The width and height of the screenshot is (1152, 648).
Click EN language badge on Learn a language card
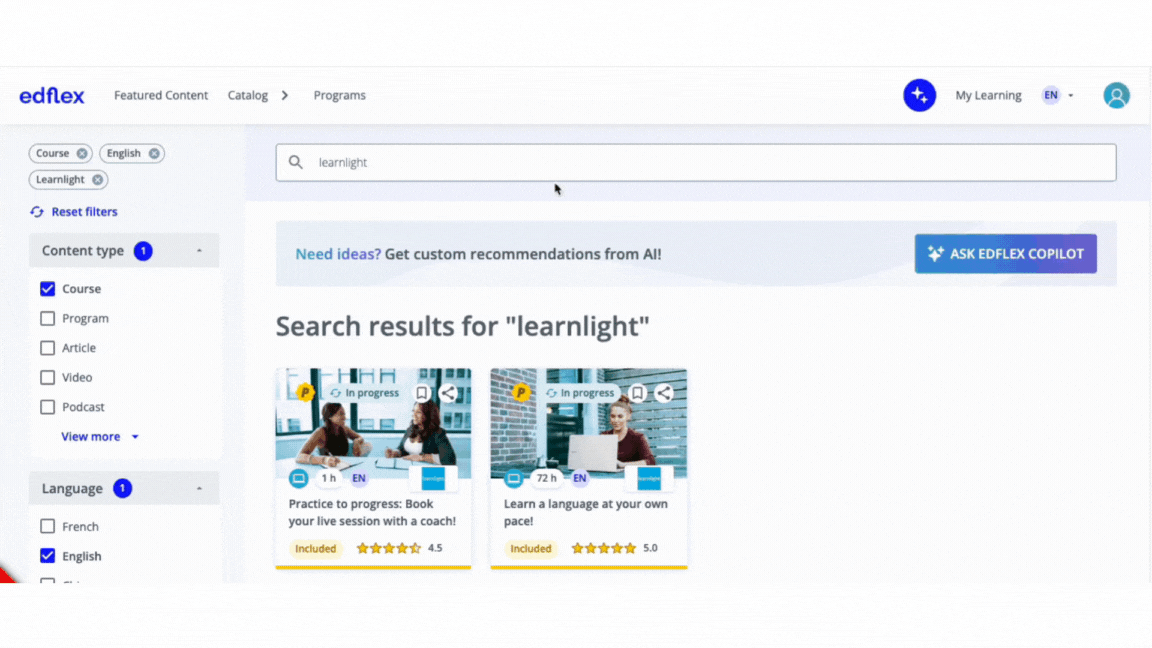[580, 478]
